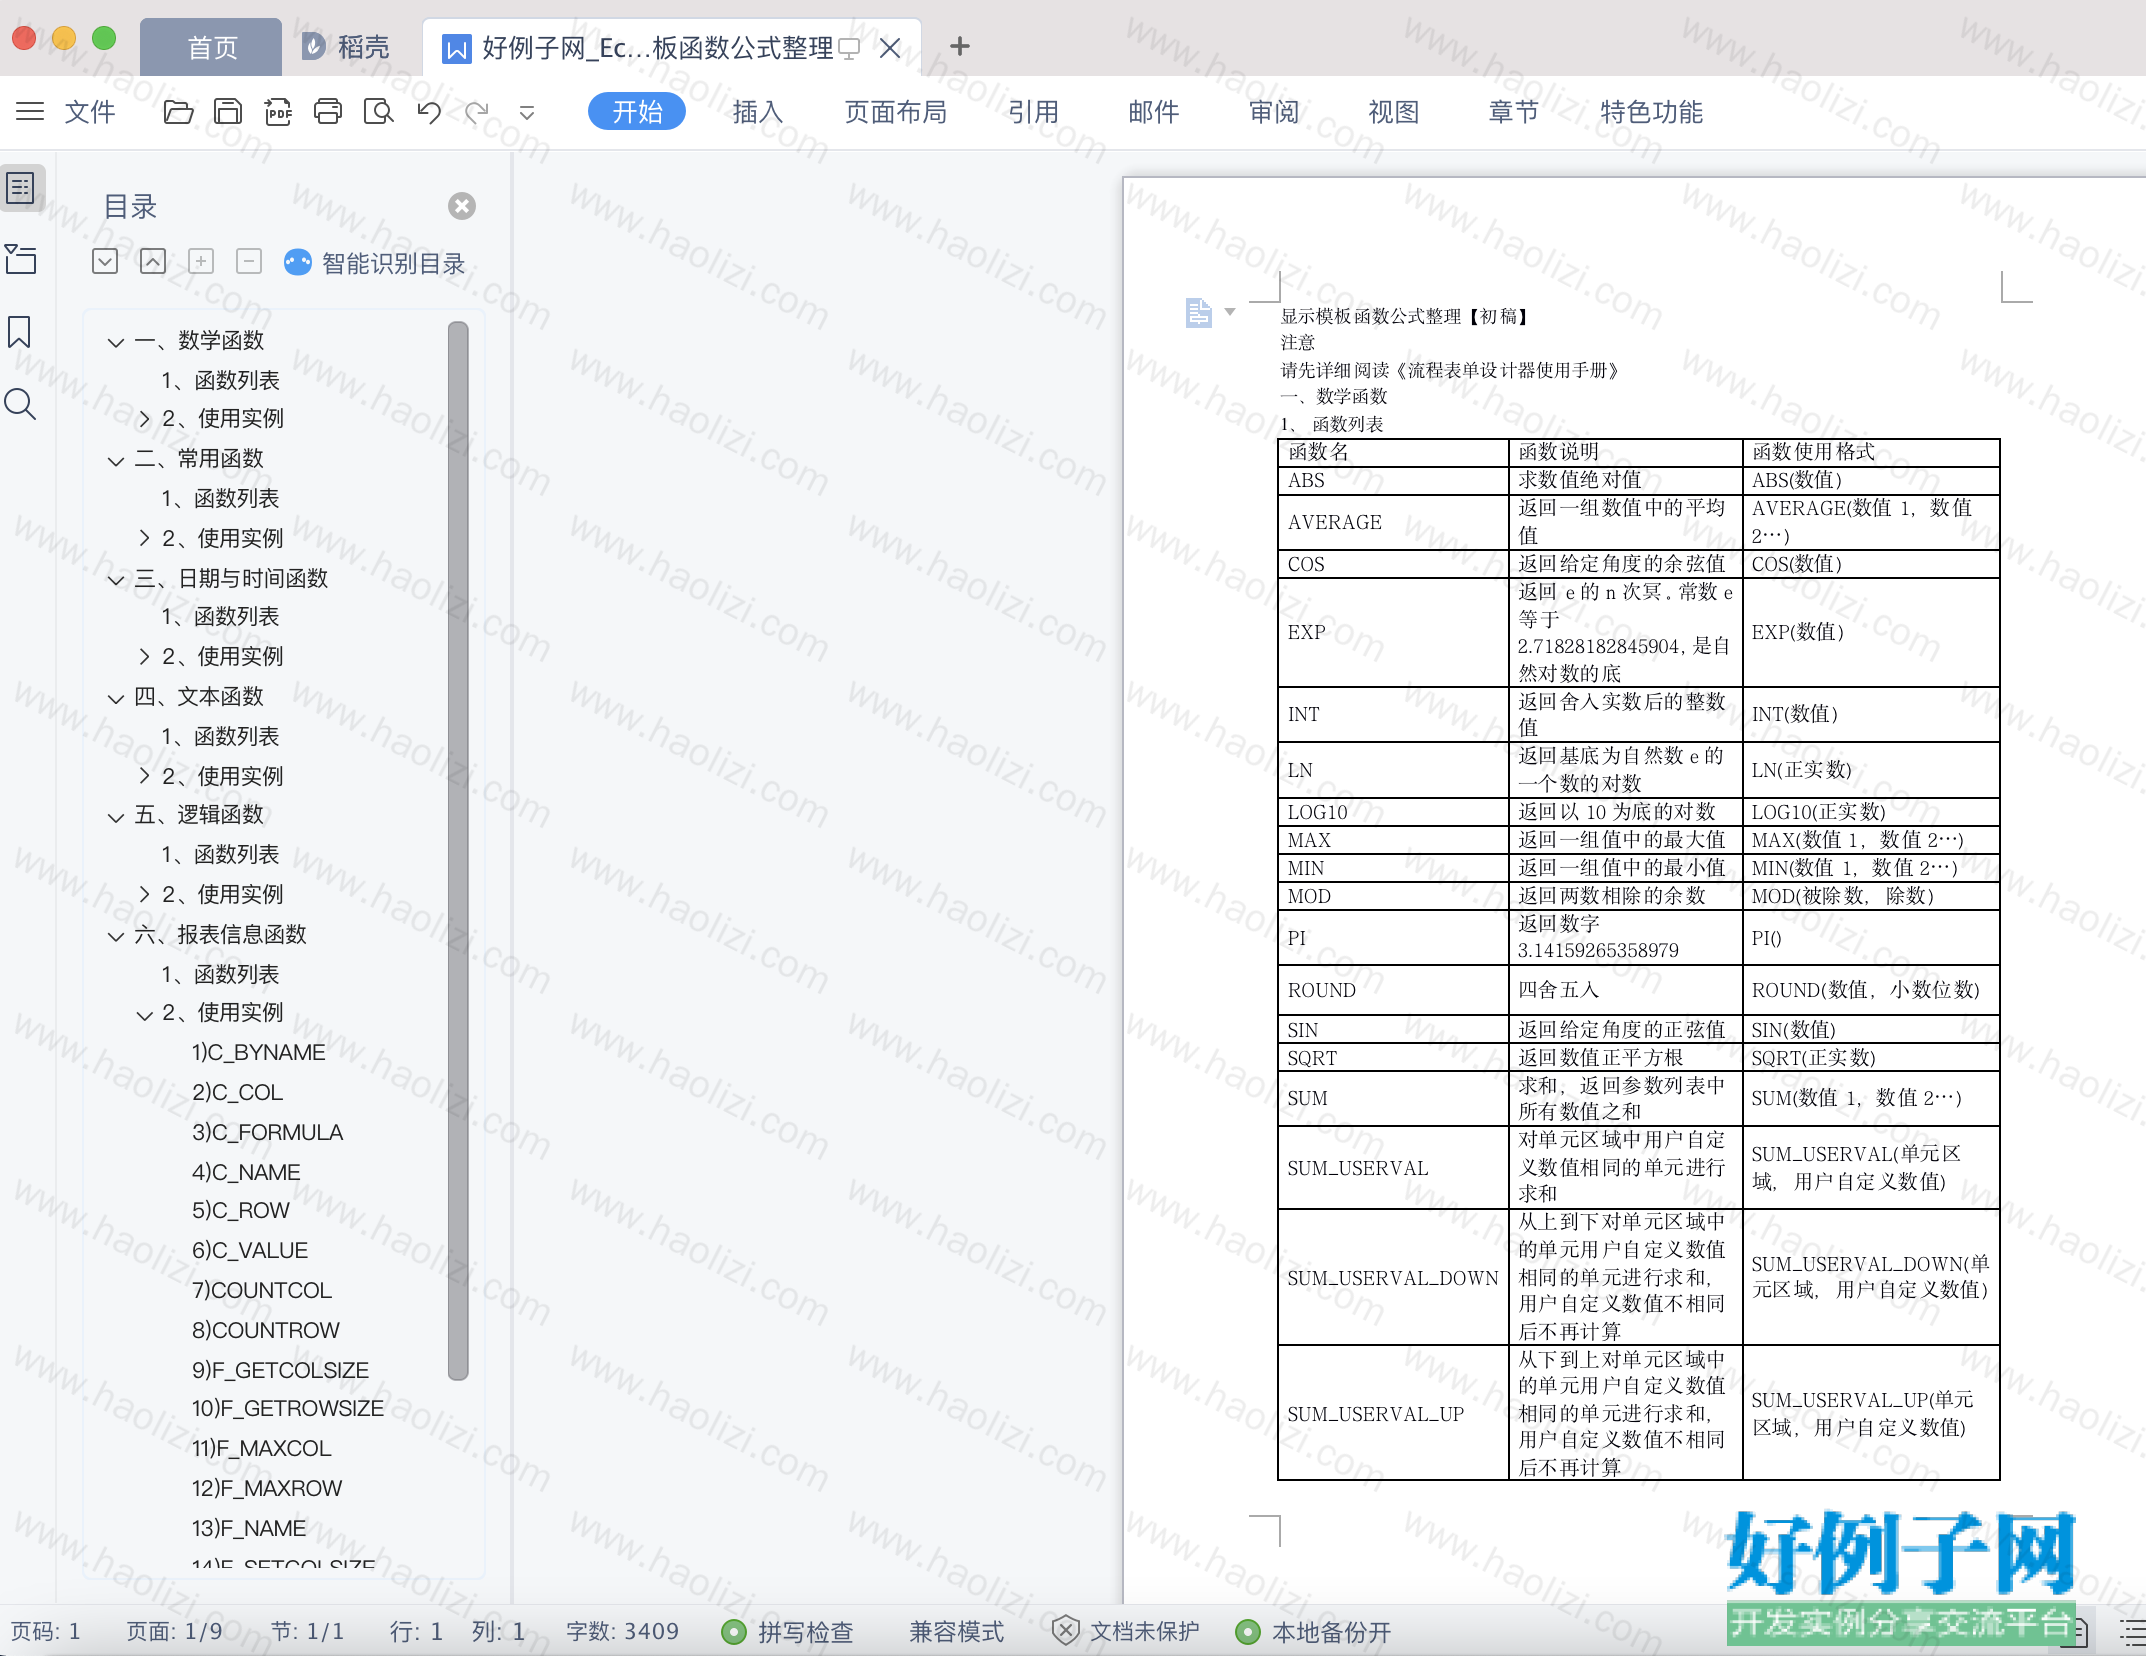The image size is (2146, 1656).
Task: Switch to 审阅 ribbon tab
Action: coord(1274,112)
